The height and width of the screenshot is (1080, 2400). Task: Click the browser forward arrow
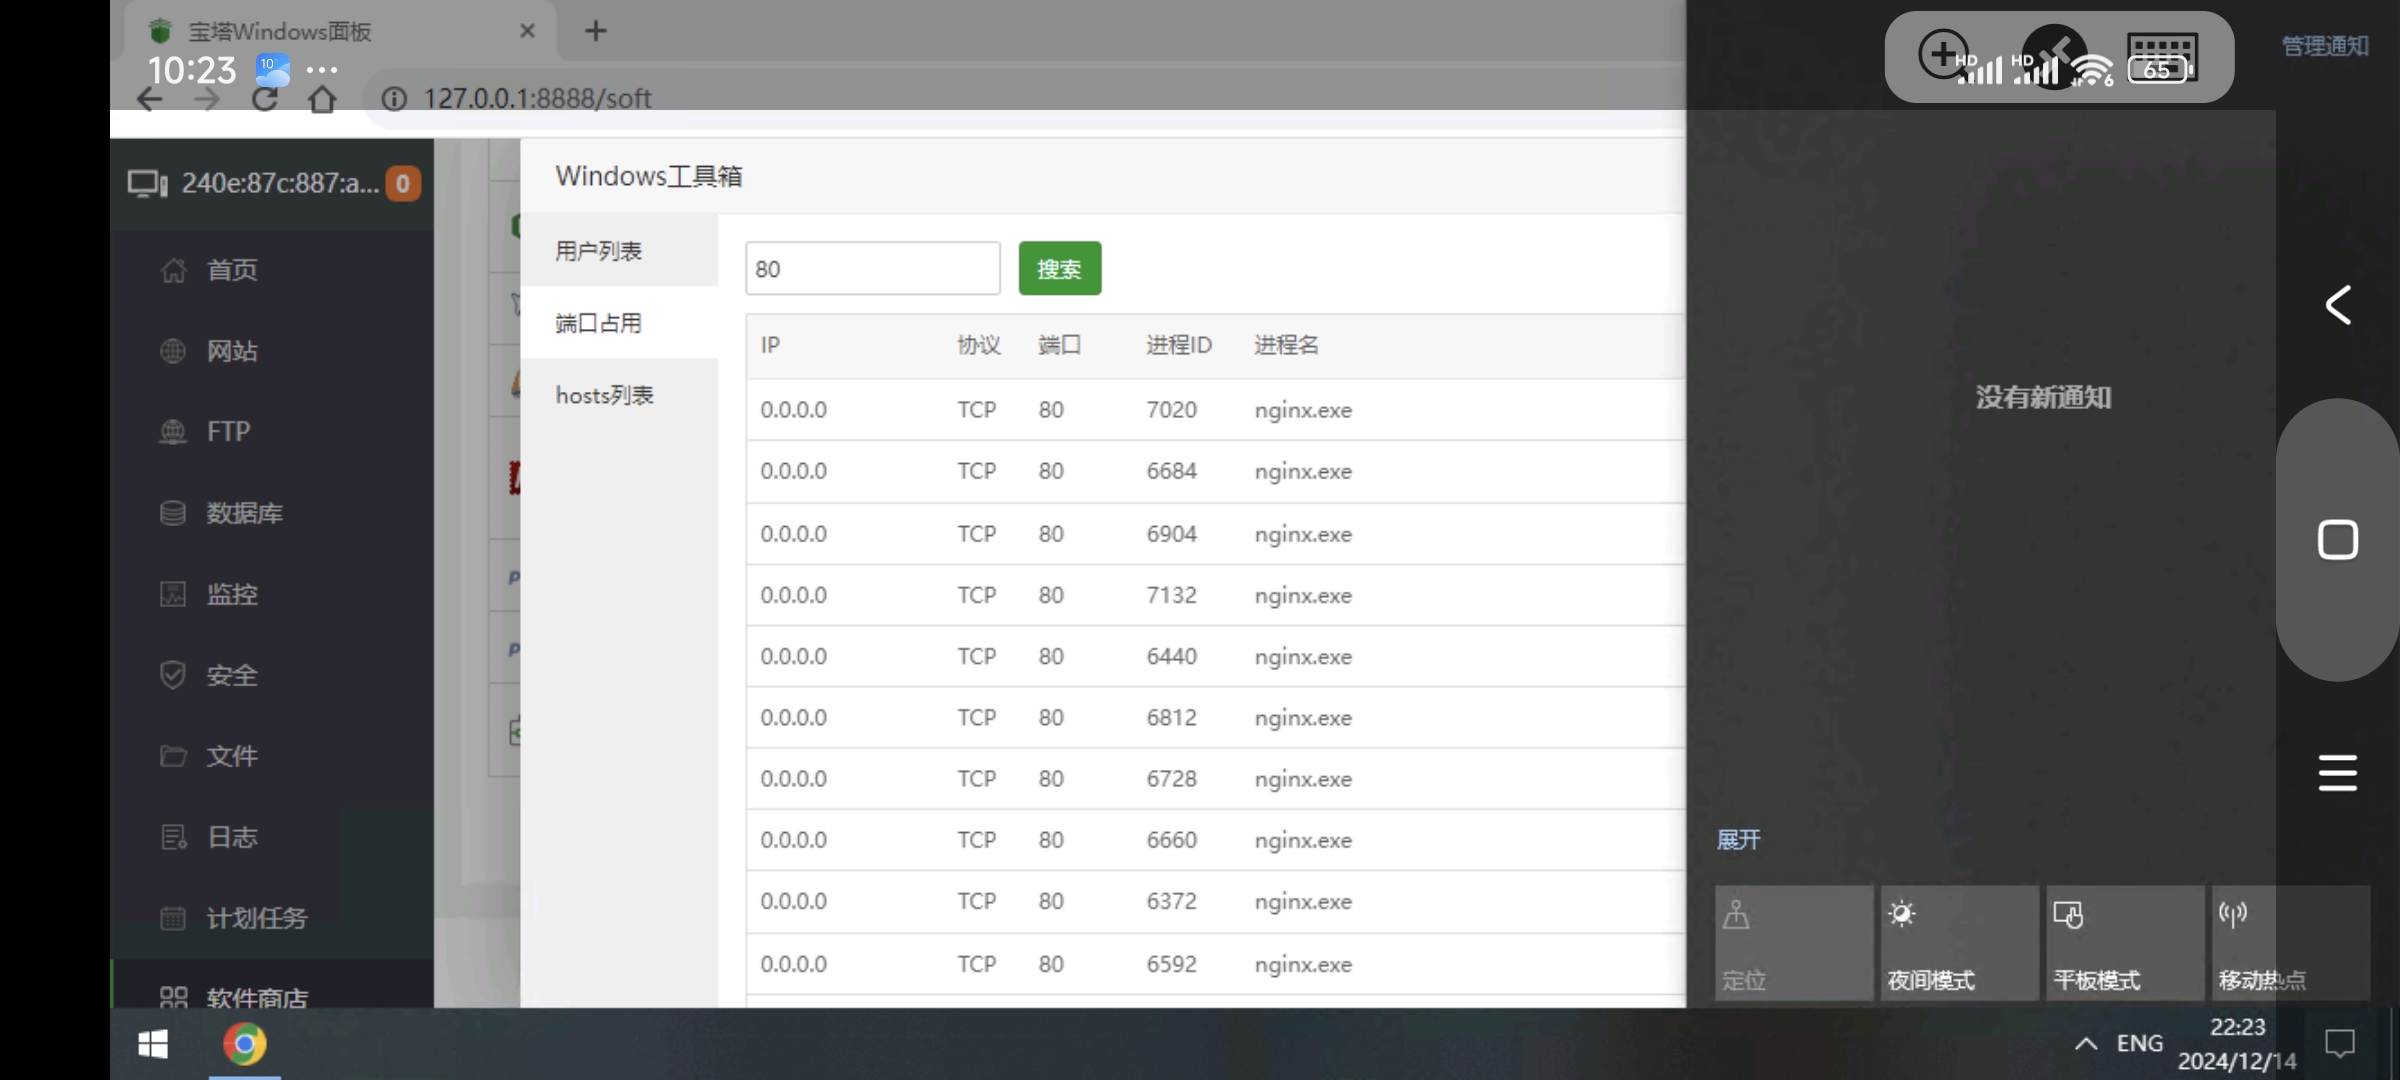pos(207,99)
